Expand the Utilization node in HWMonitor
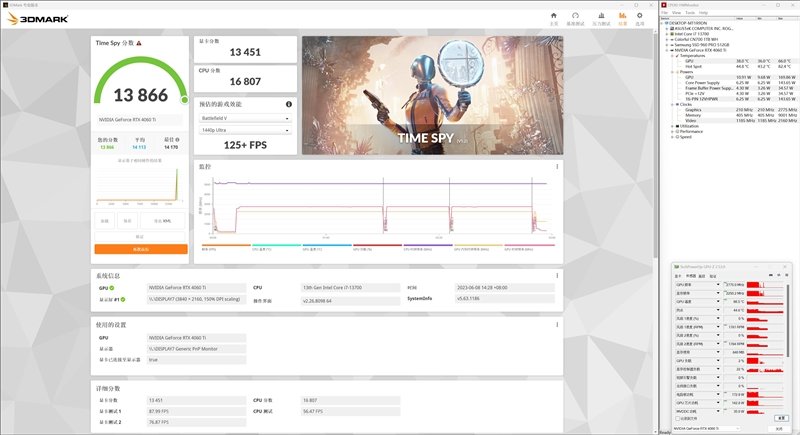 pos(672,126)
